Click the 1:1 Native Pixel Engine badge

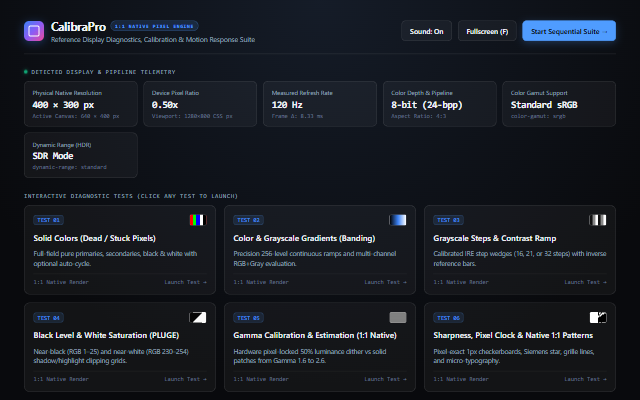tap(154, 26)
